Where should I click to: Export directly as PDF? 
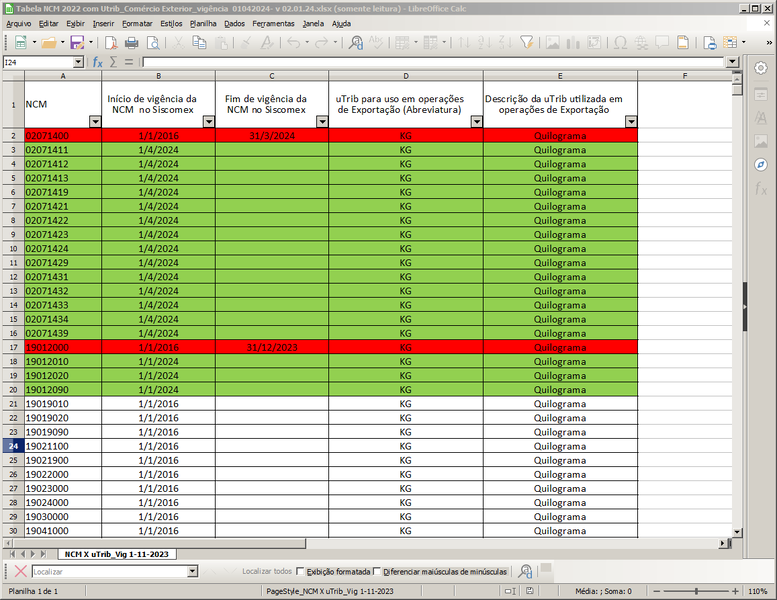pos(111,43)
